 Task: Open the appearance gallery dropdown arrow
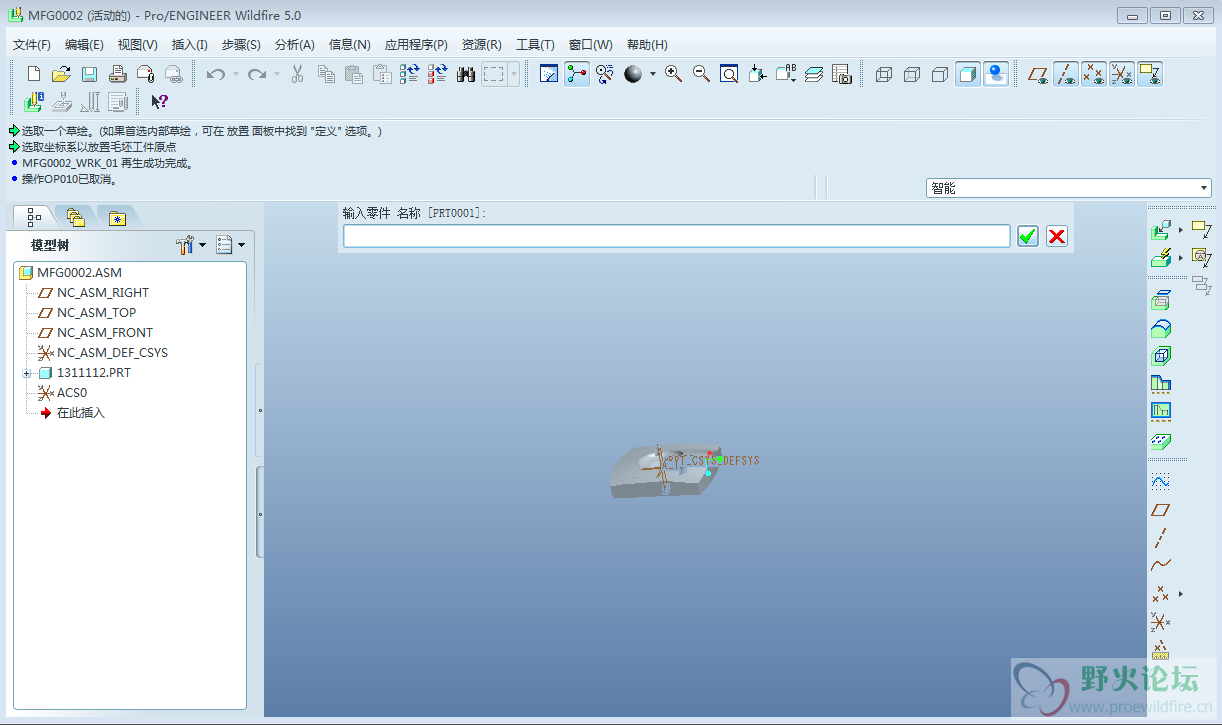click(653, 74)
